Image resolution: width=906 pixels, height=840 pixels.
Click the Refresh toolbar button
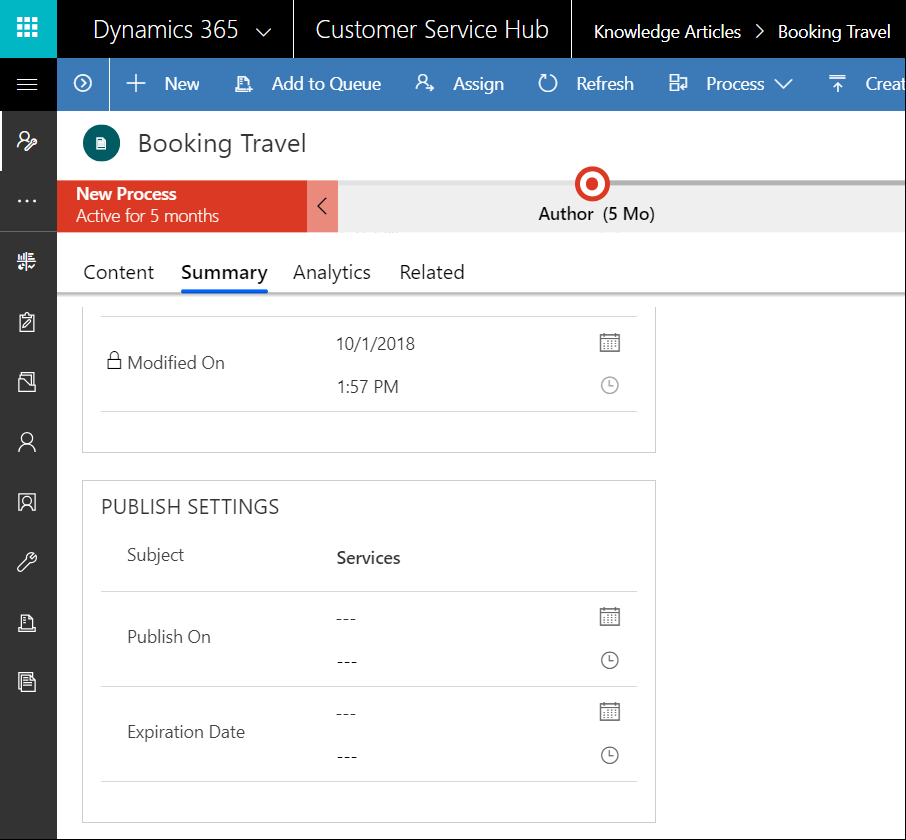pyautogui.click(x=586, y=84)
